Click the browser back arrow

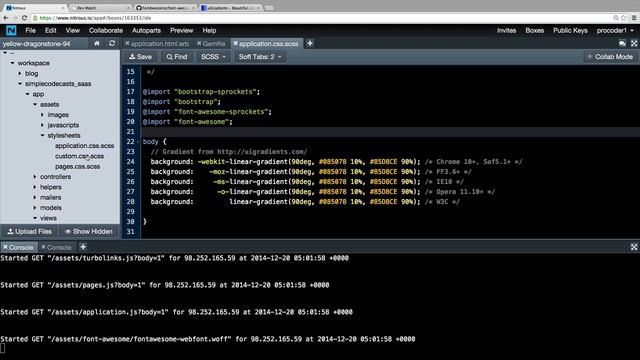pos(6,18)
